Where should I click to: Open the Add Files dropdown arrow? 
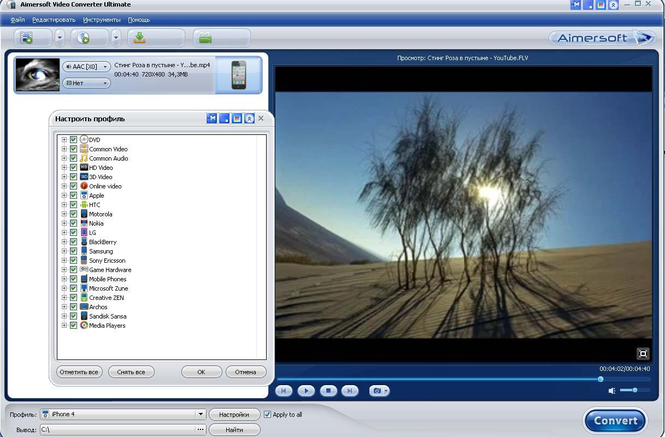click(59, 38)
